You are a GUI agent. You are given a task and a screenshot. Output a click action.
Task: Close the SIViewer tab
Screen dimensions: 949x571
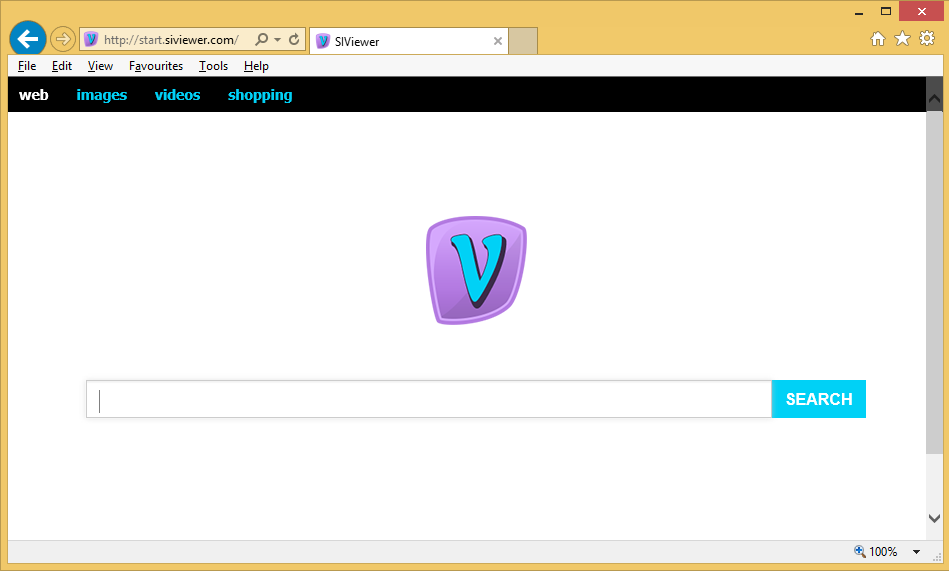(497, 41)
